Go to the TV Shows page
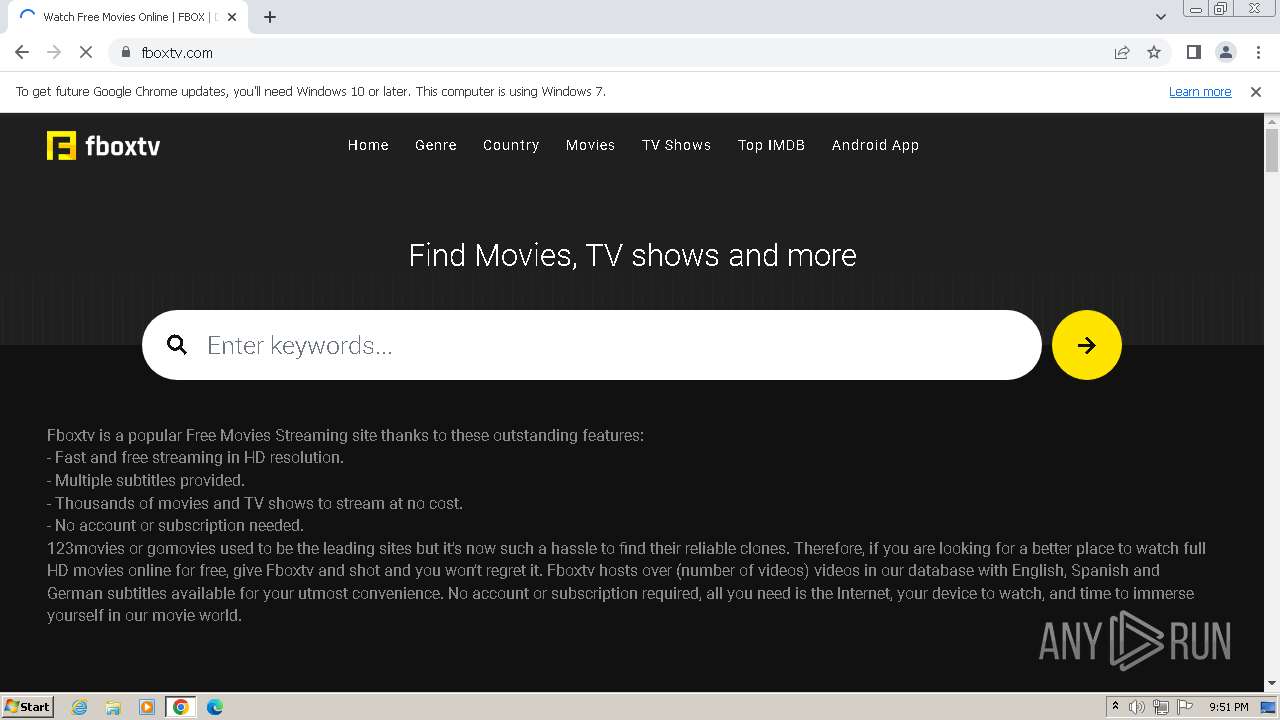 676,145
